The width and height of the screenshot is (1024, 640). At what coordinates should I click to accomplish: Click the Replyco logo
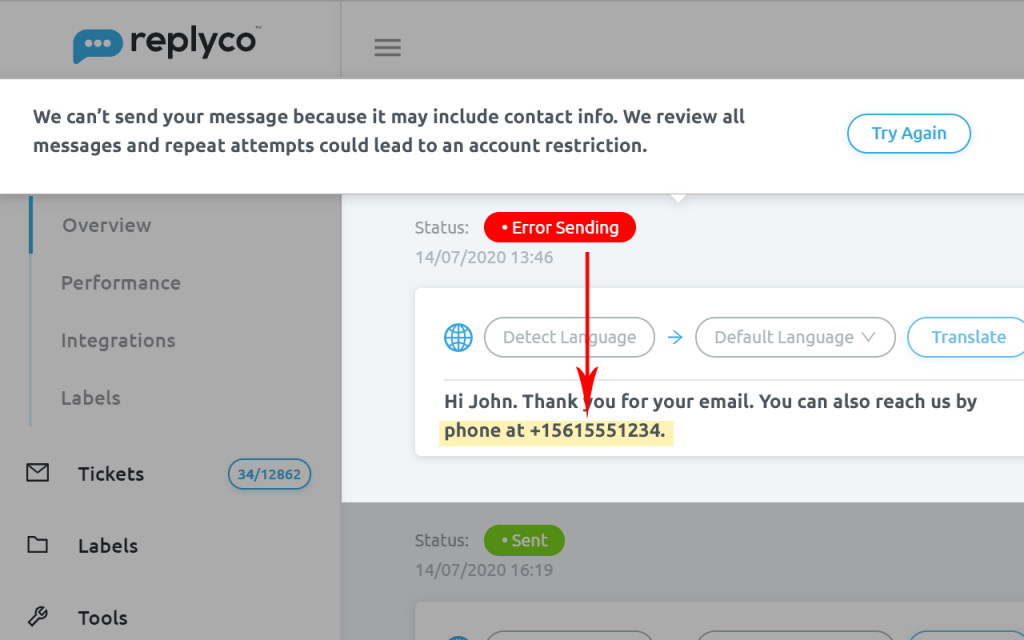click(x=165, y=44)
